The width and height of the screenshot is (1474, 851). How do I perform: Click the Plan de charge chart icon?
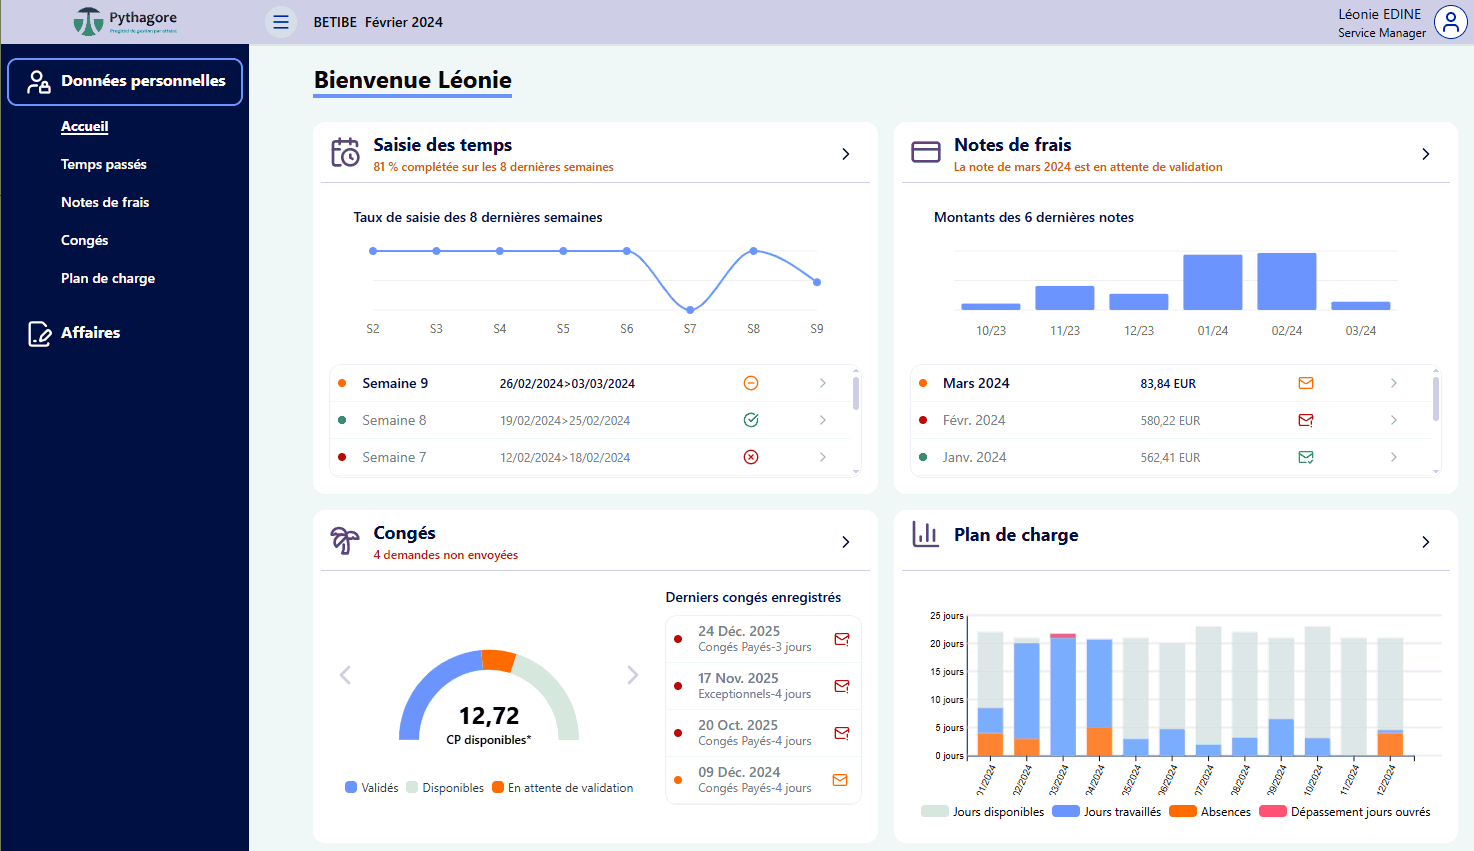click(926, 535)
